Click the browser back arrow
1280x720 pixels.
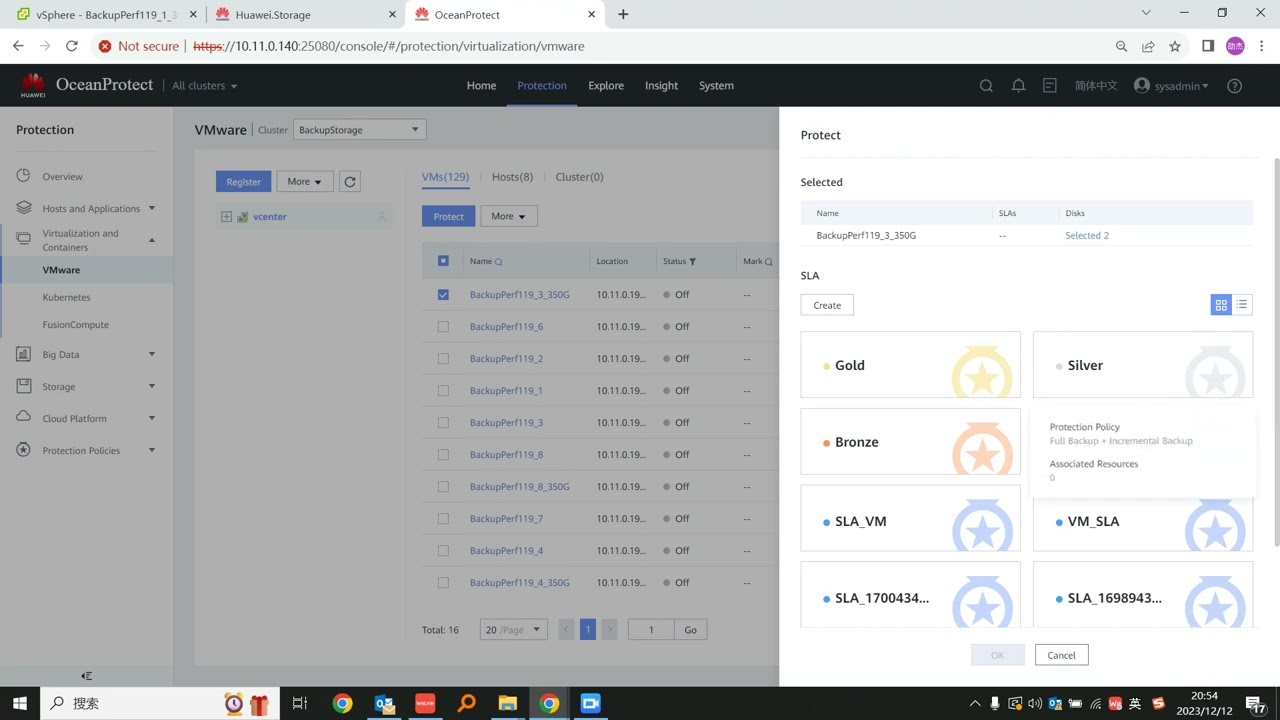[18, 46]
